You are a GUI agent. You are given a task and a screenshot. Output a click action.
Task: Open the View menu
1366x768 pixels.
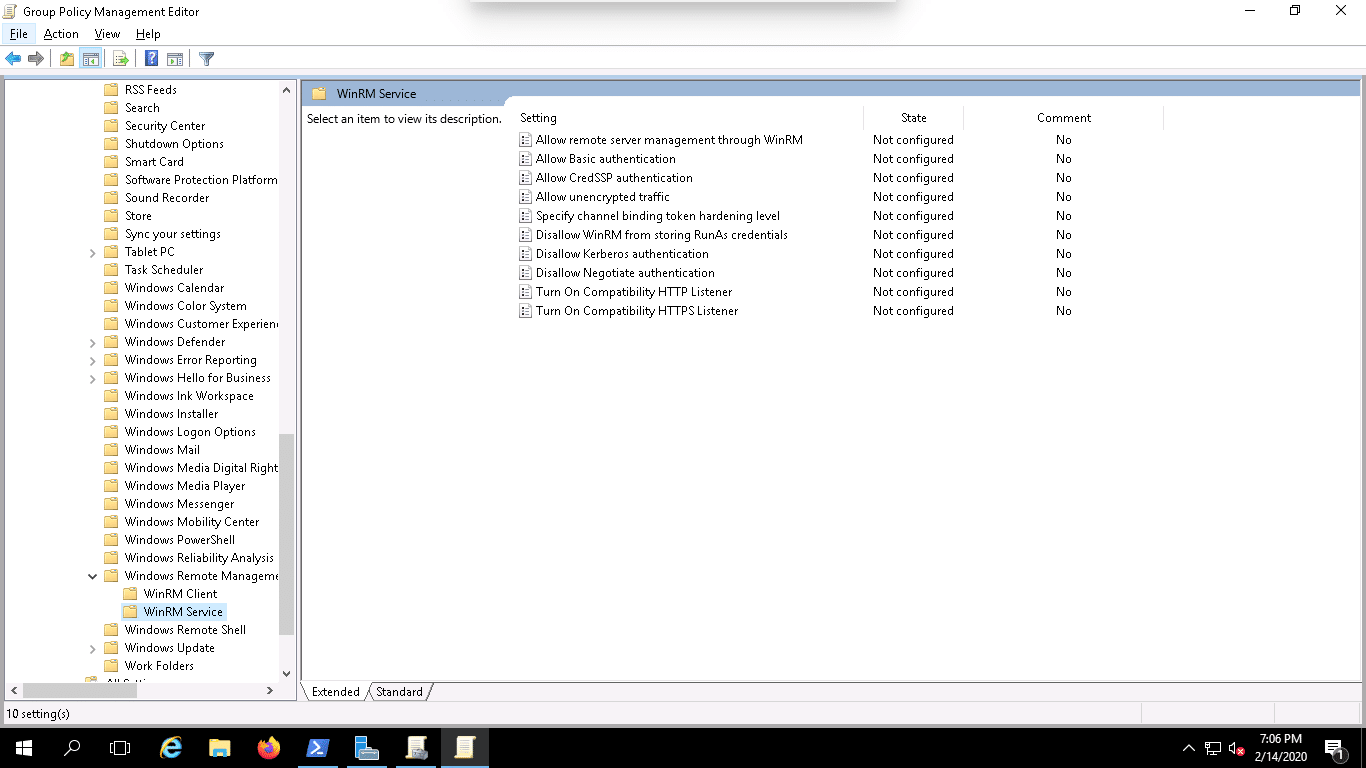(107, 34)
